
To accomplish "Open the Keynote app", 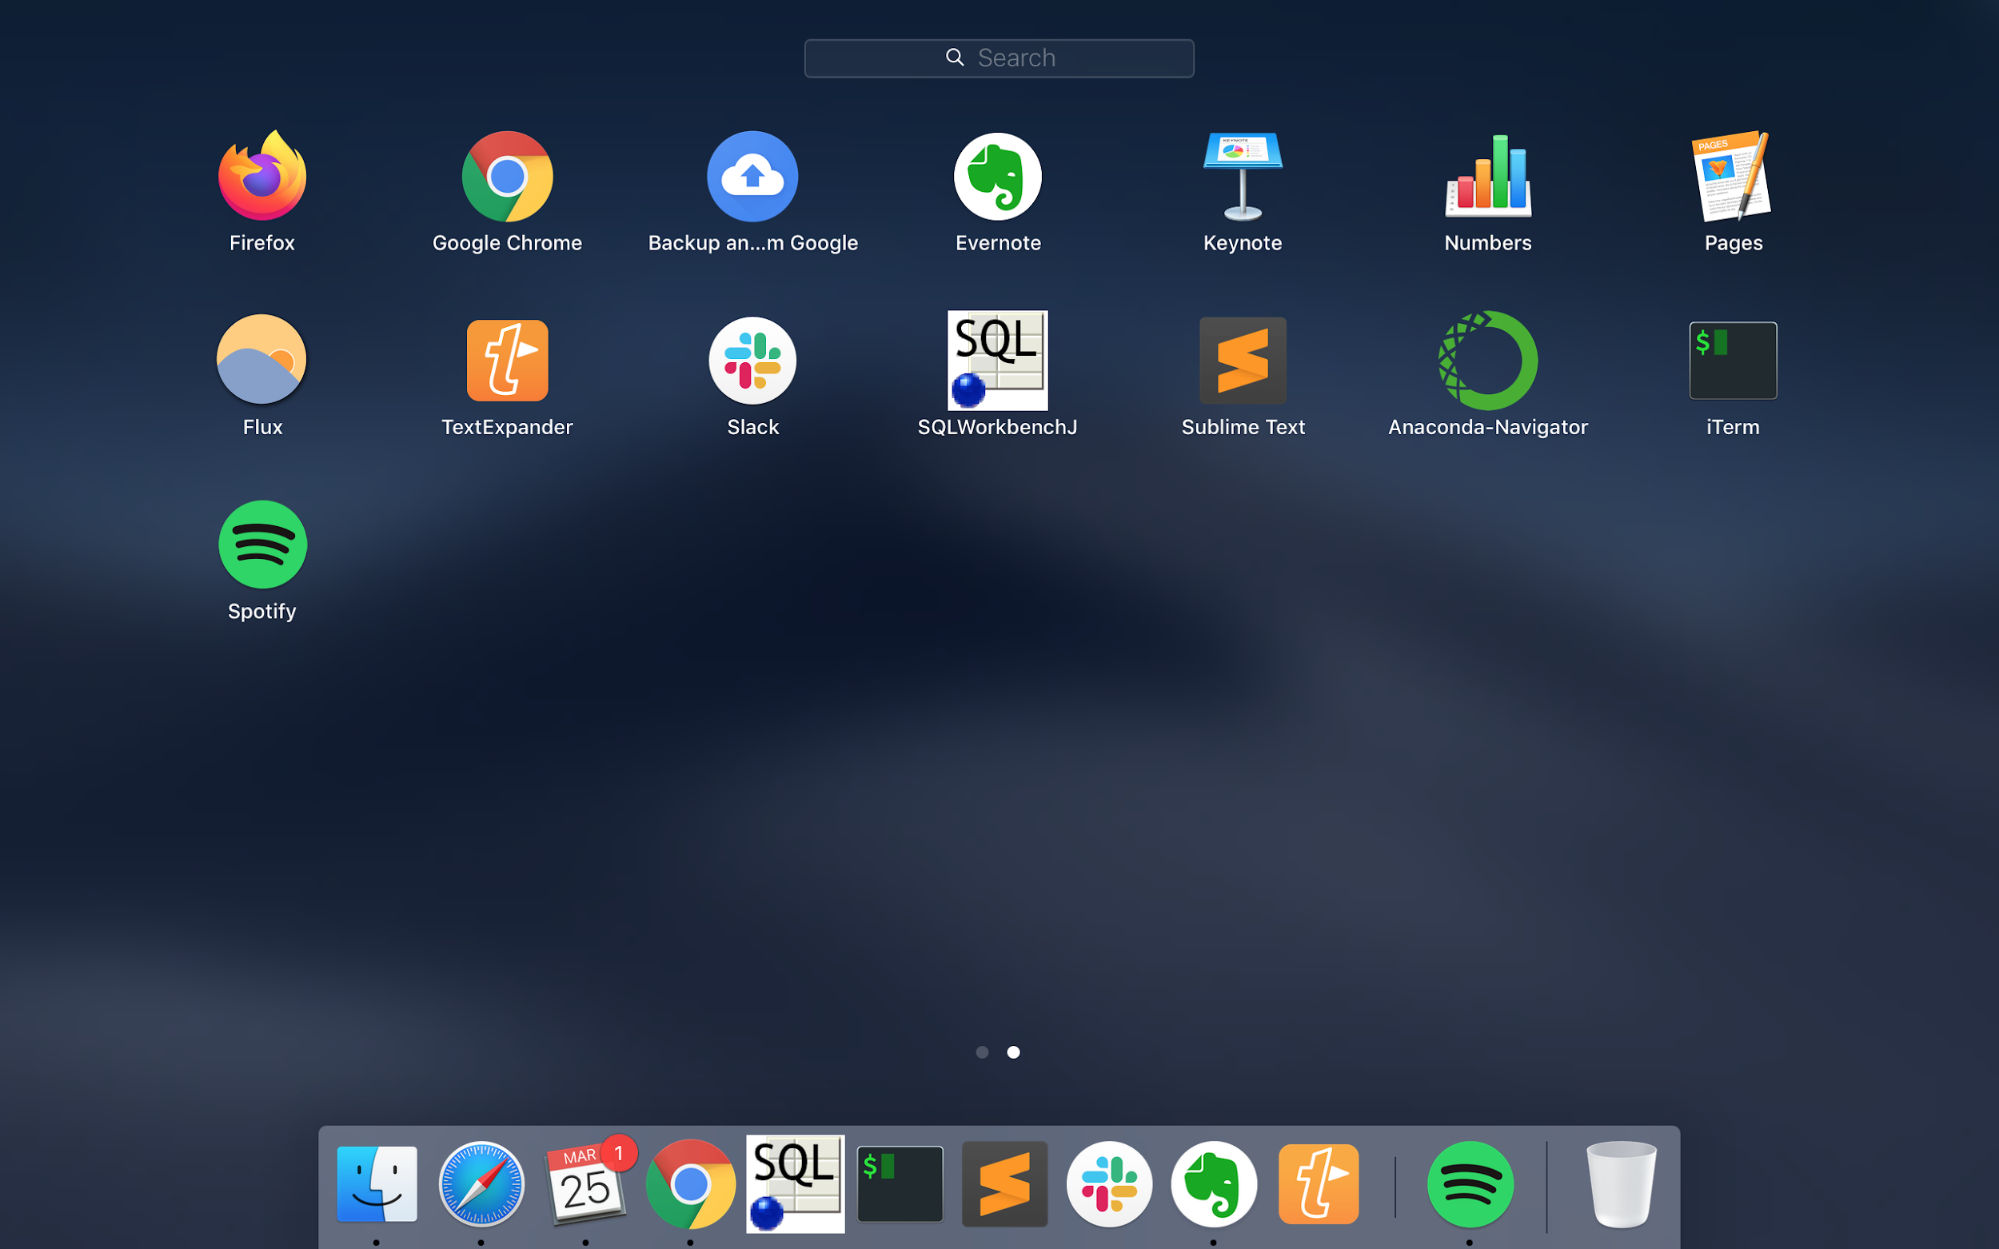I will (x=1242, y=176).
